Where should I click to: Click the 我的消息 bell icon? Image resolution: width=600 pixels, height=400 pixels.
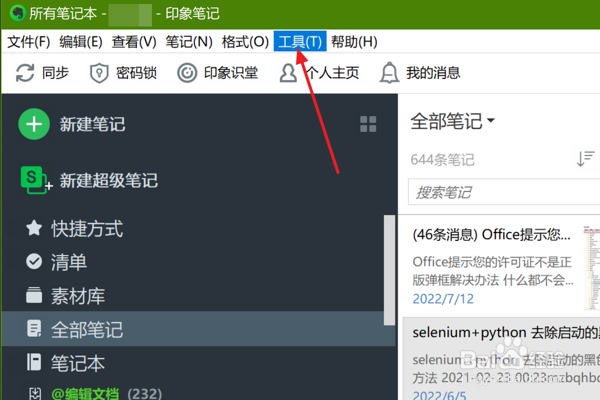click(x=389, y=73)
